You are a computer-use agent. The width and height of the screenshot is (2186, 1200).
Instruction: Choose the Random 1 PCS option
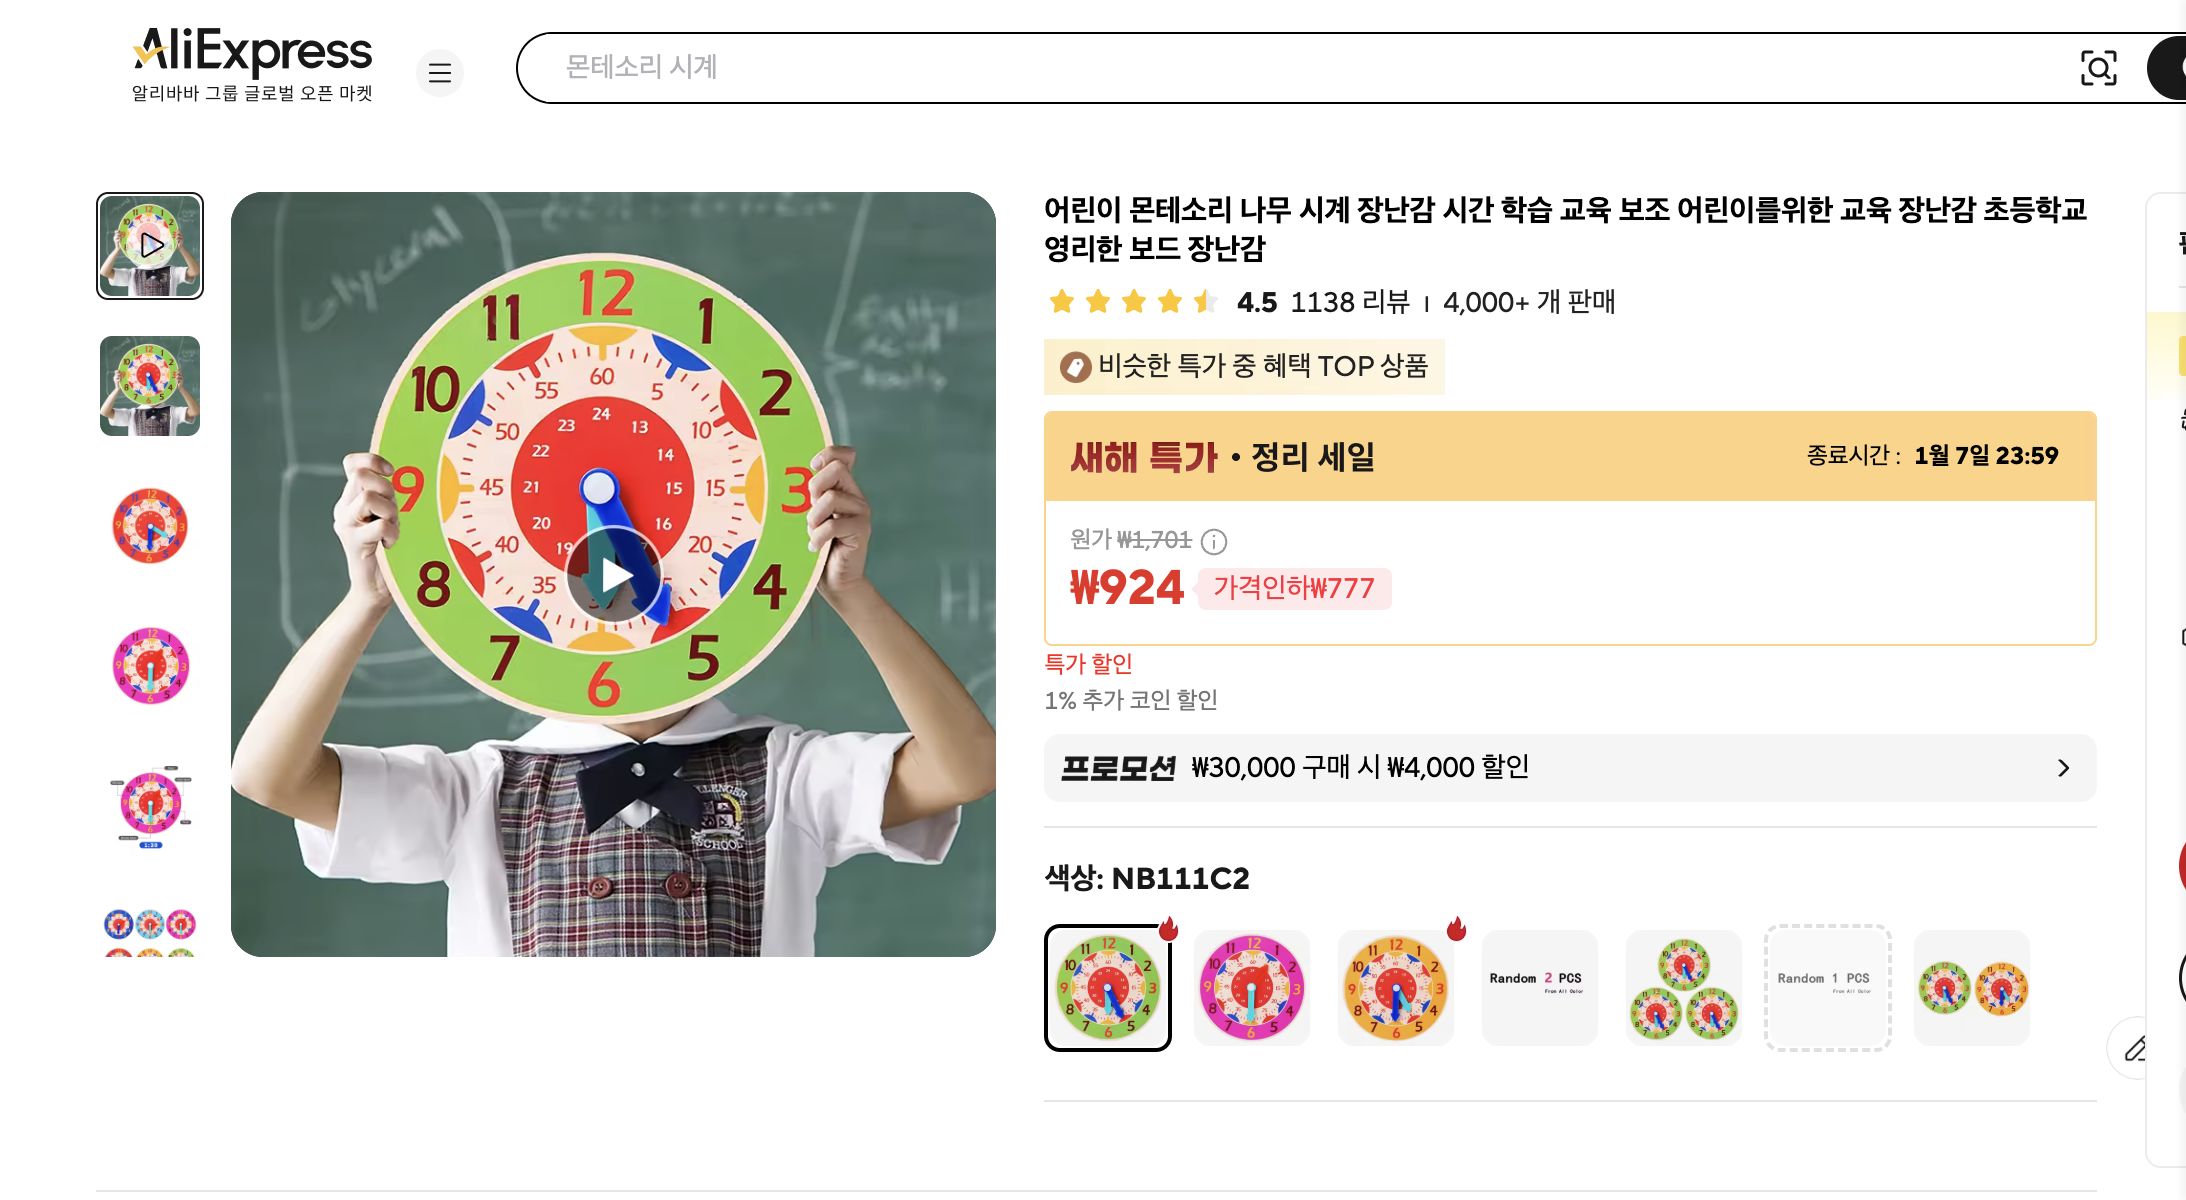pyautogui.click(x=1828, y=988)
